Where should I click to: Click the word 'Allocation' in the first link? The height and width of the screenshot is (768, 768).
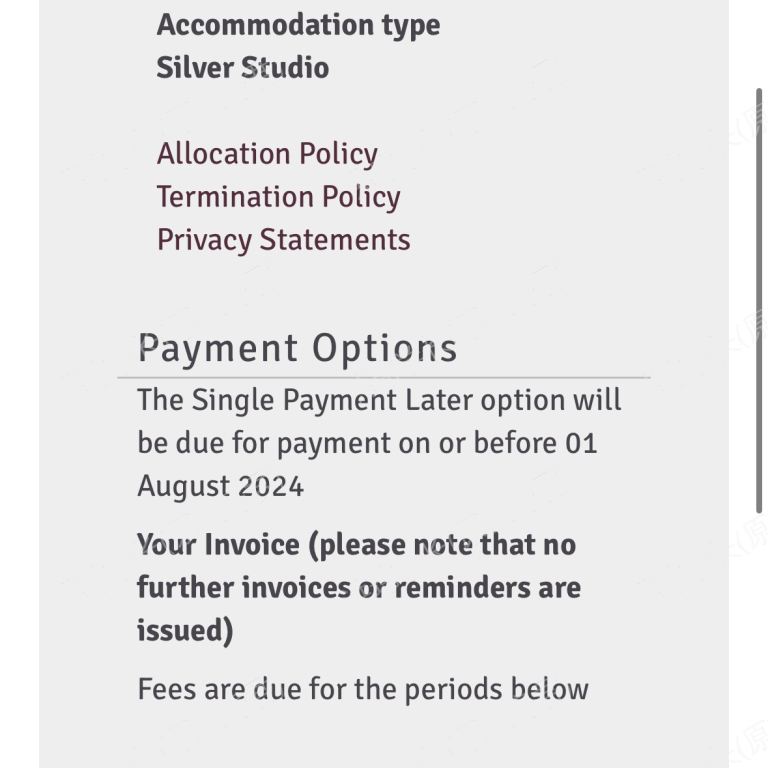tap(223, 154)
